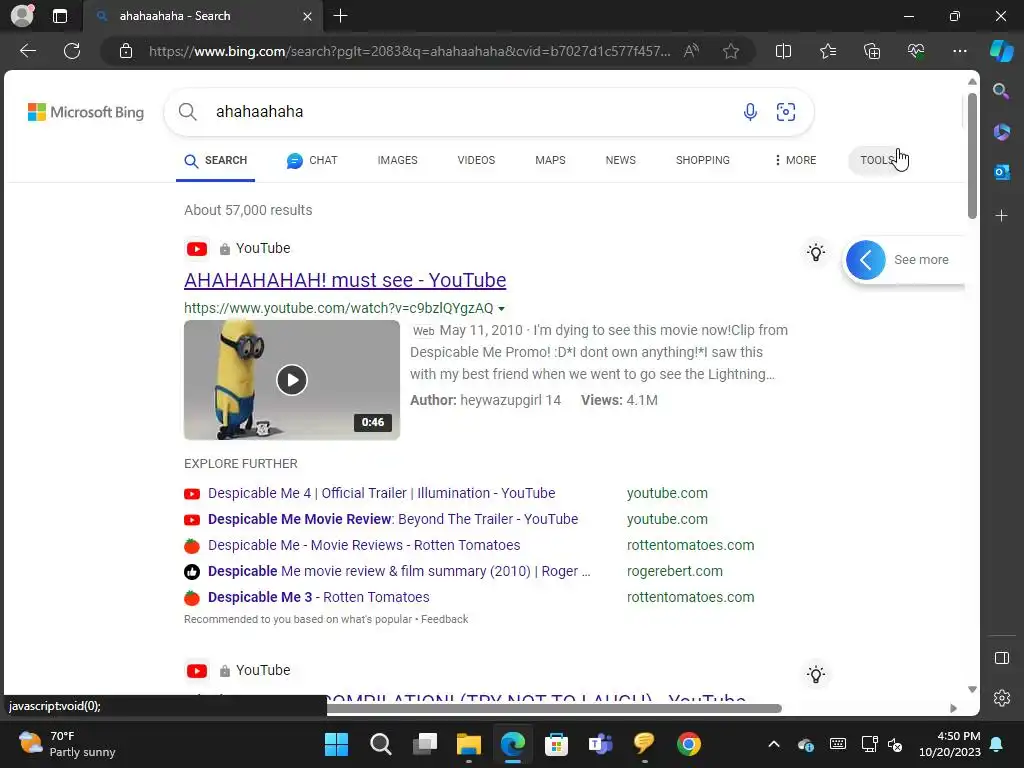Open the clock showing 4:50 PM

pyautogui.click(x=950, y=744)
